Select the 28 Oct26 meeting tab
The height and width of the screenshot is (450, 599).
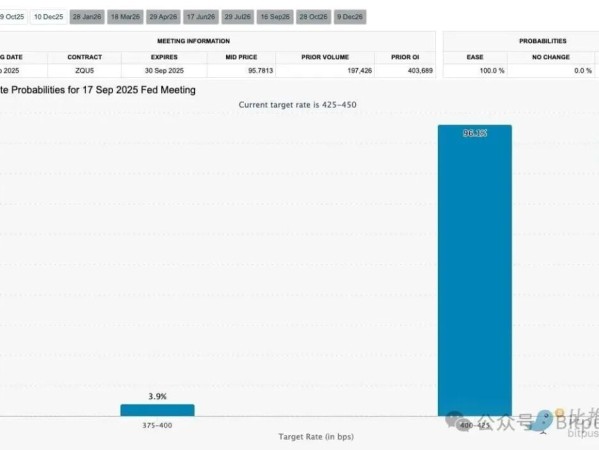pyautogui.click(x=314, y=17)
